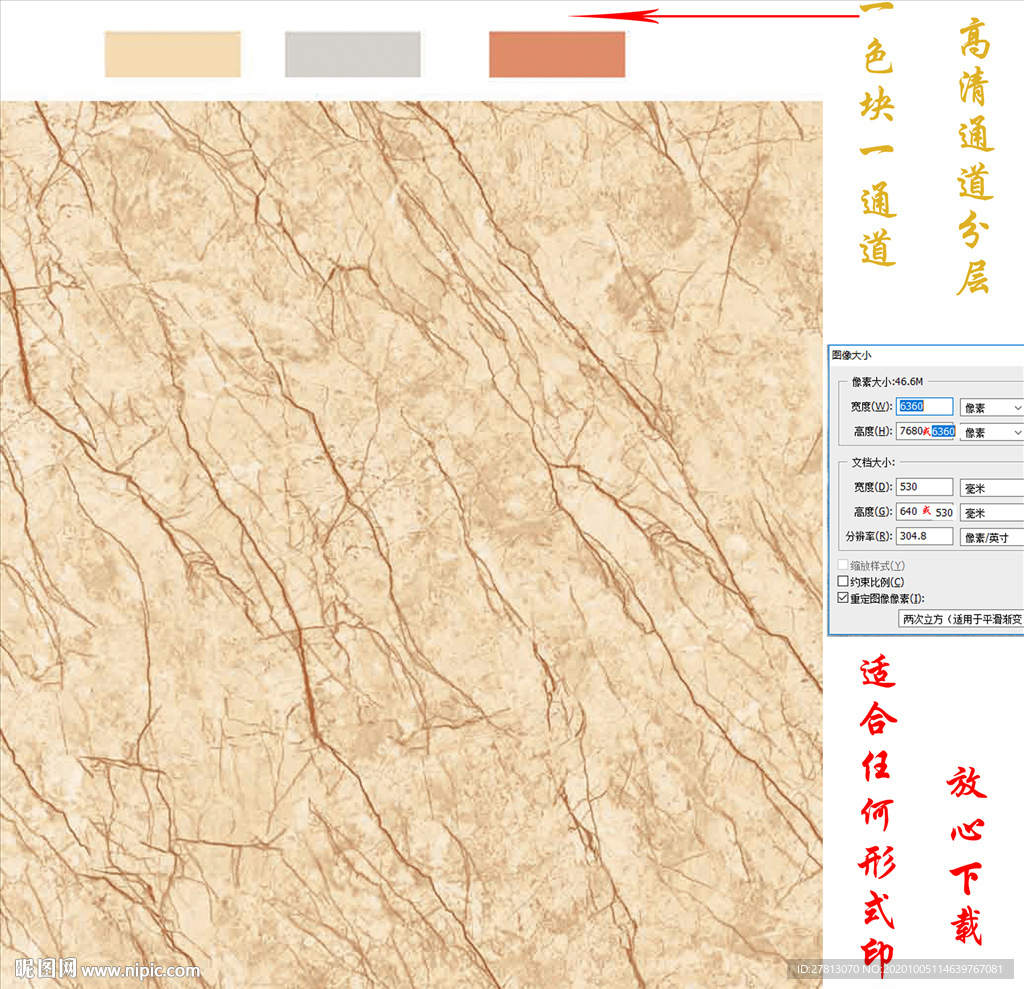Click the pixel width field showing 6360
This screenshot has width=1024, height=989.
pos(924,406)
